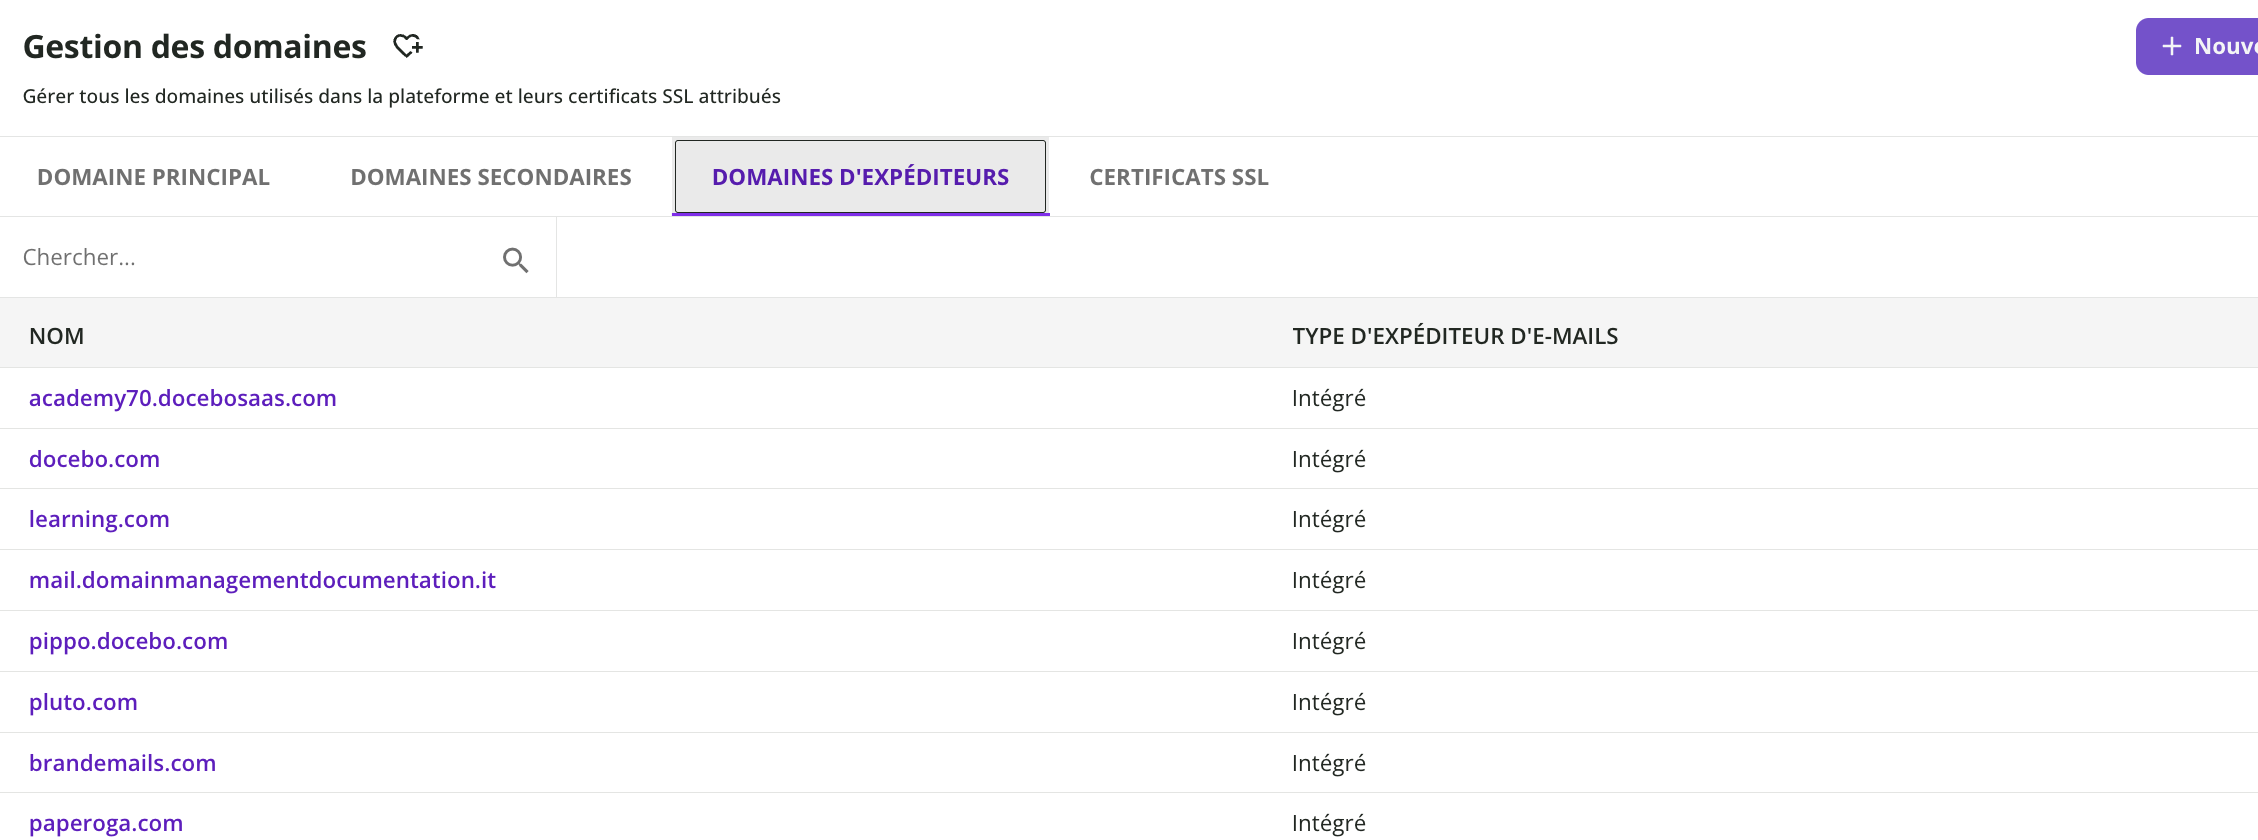
Task: Select Intégré cell in the learning.com row
Action: 1329,519
